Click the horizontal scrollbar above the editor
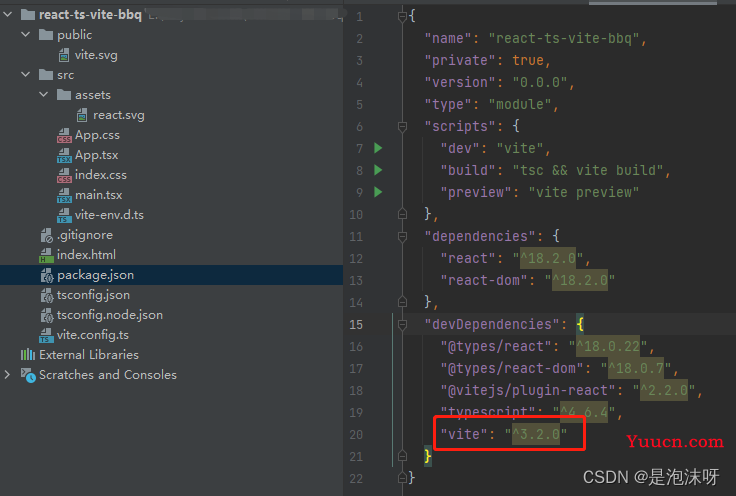The image size is (736, 496). [x=652, y=2]
